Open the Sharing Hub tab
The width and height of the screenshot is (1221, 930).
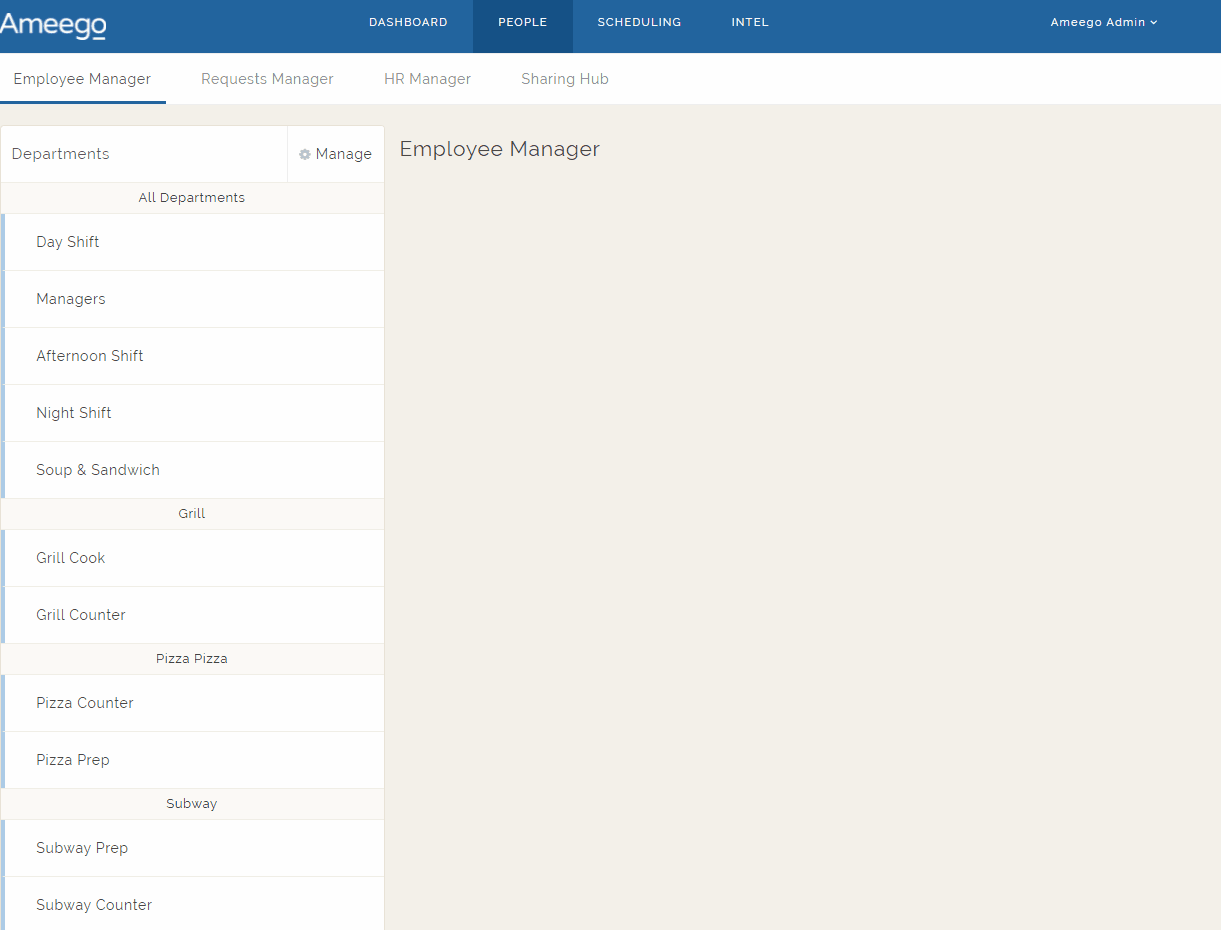point(564,79)
